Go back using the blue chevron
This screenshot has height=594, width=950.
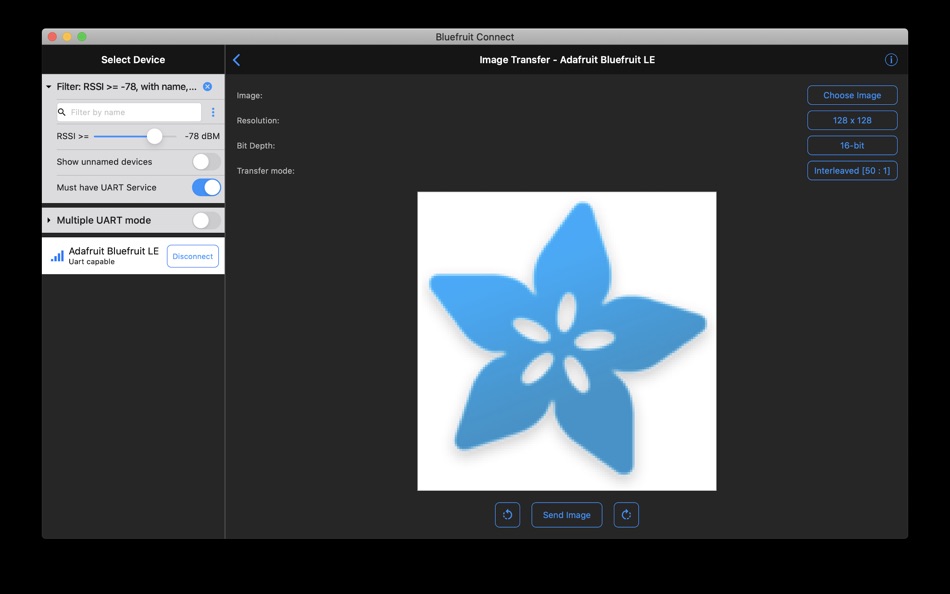[x=236, y=59]
